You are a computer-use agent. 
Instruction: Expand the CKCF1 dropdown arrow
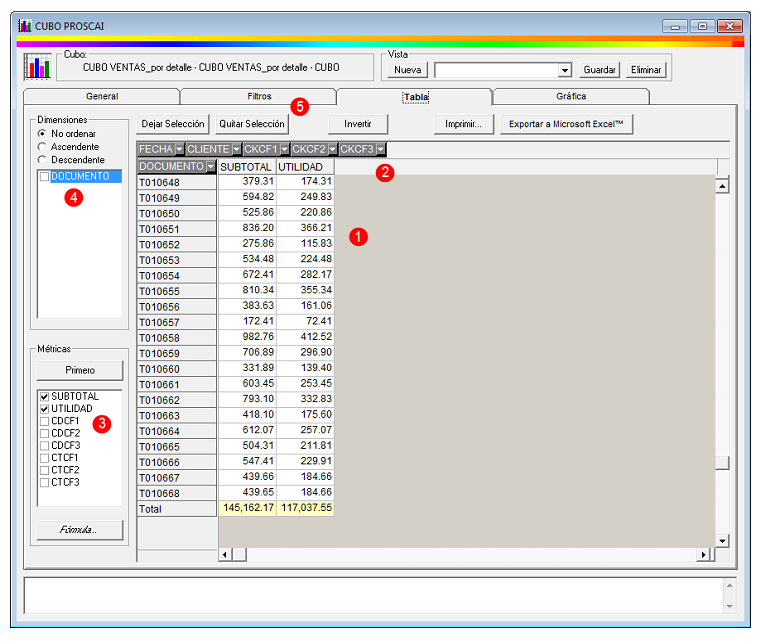285,149
